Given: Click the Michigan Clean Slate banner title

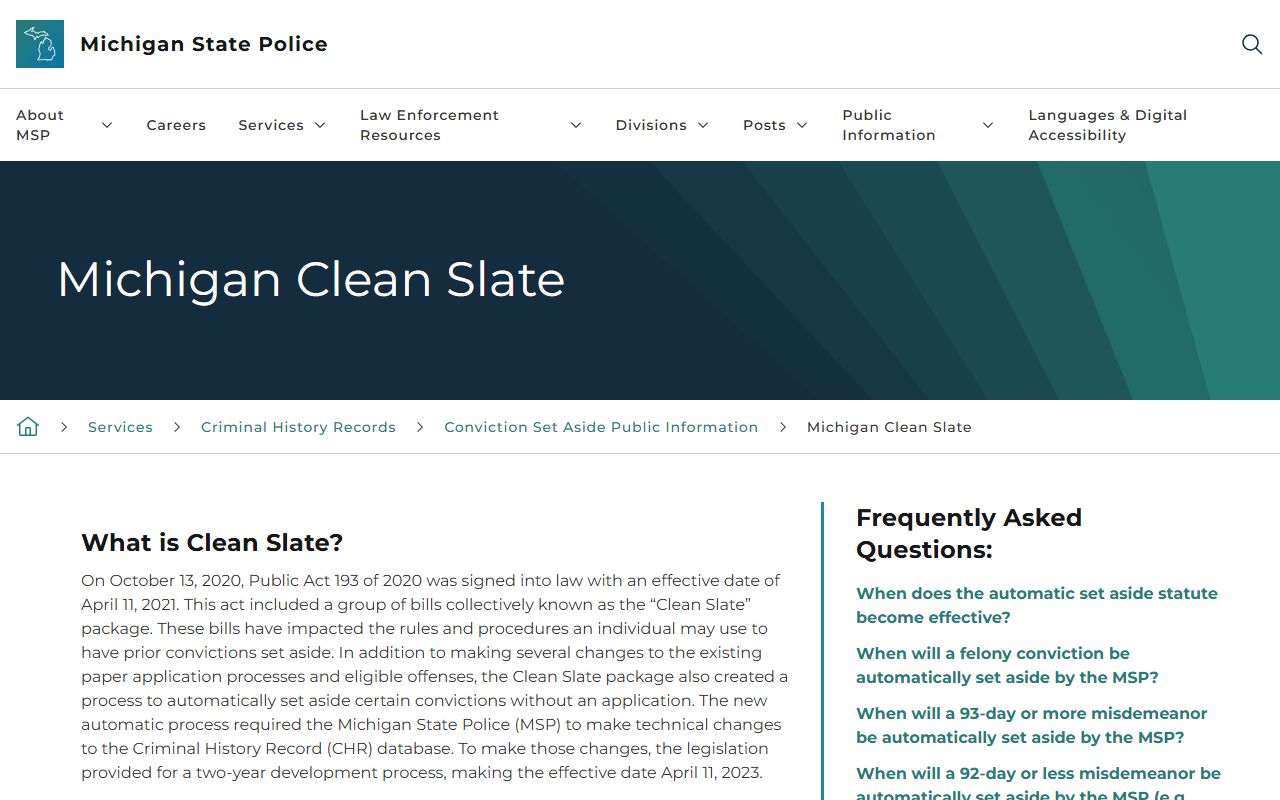Looking at the screenshot, I should 311,280.
